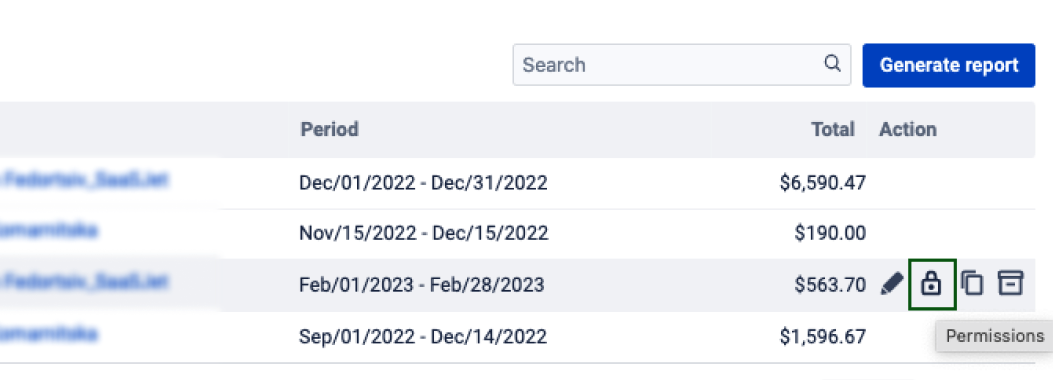Focus the Search input field

[682, 64]
